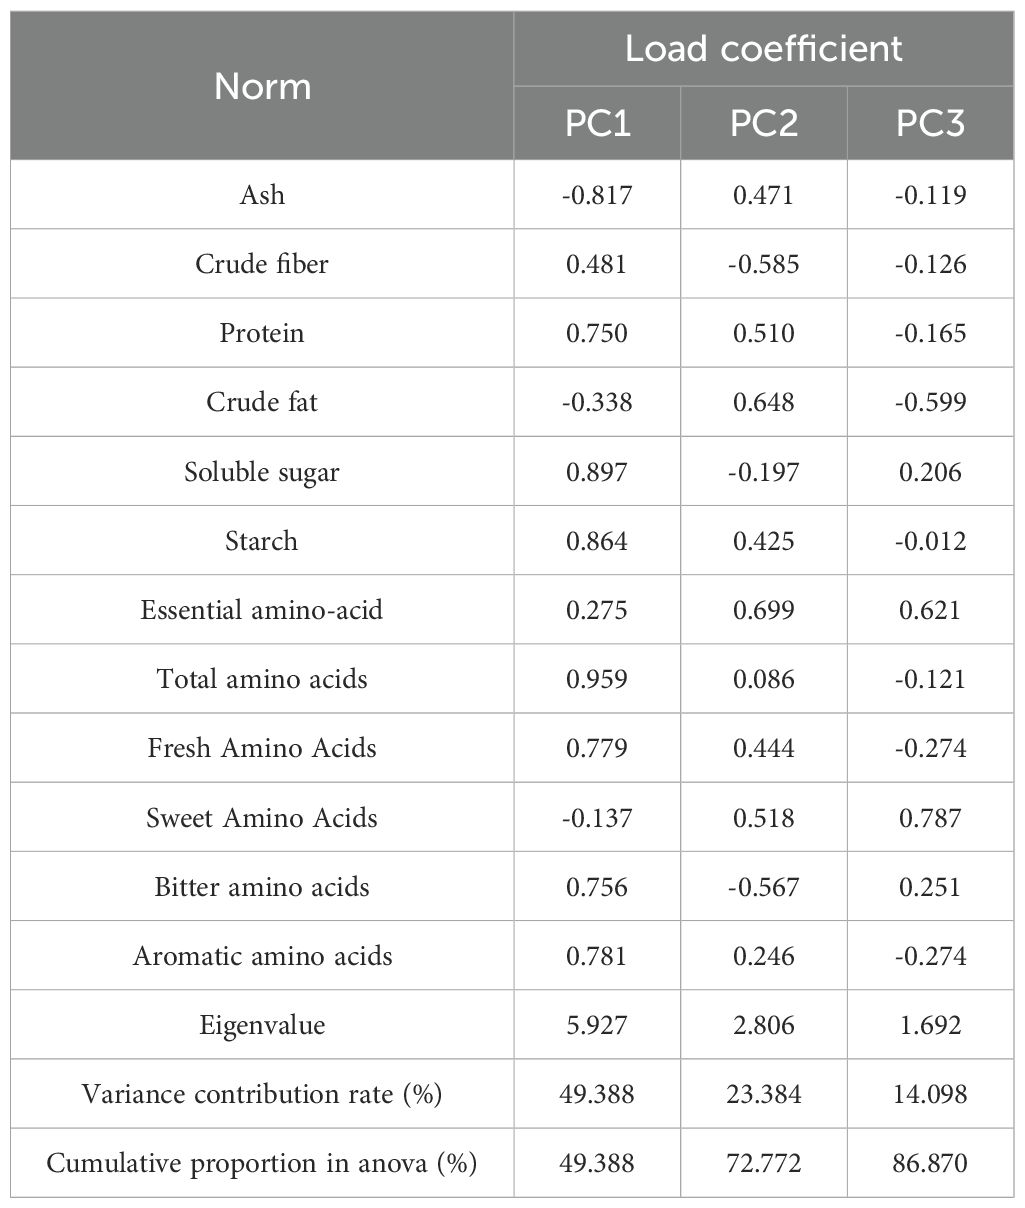Click the PC3 column header
The width and height of the screenshot is (1025, 1208).
coord(930,124)
